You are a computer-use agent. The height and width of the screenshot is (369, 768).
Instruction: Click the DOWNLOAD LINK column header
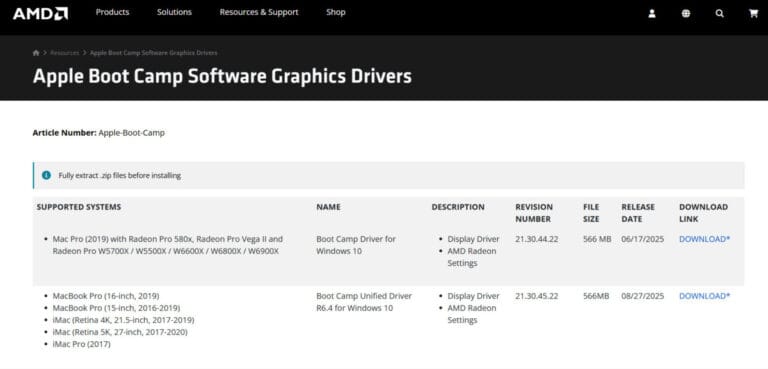(703, 213)
